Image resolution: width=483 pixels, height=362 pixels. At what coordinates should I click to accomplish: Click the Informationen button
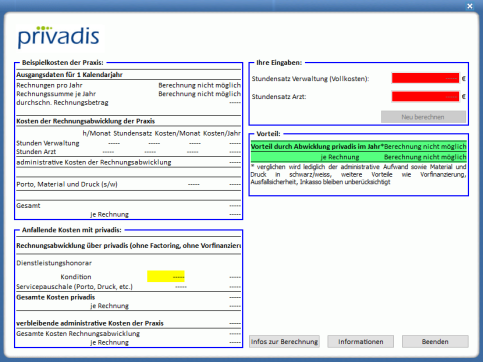361,342
